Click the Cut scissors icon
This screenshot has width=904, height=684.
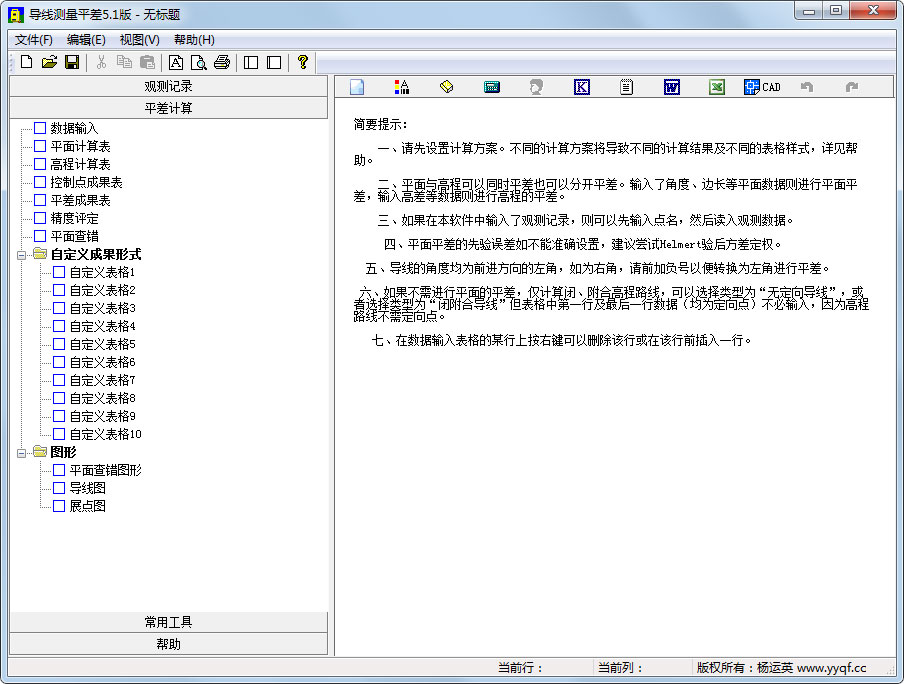tap(101, 62)
